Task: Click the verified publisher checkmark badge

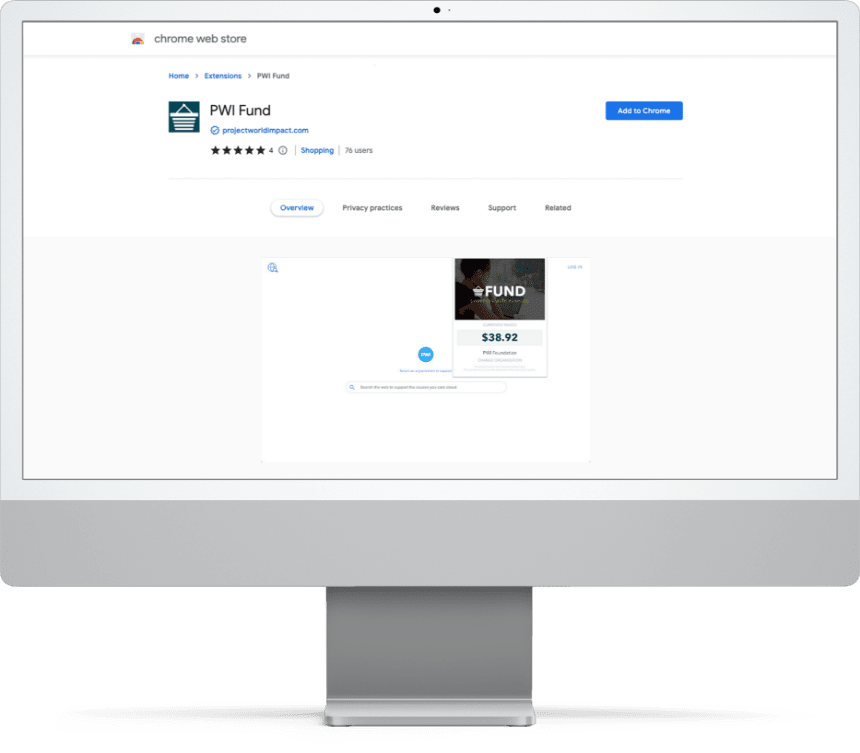Action: click(x=215, y=131)
